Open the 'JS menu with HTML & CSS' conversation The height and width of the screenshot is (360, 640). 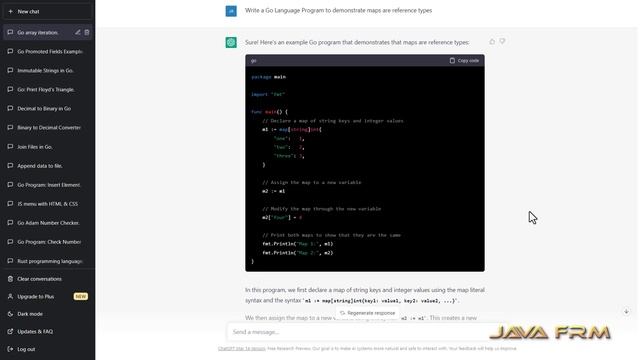click(x=47, y=204)
